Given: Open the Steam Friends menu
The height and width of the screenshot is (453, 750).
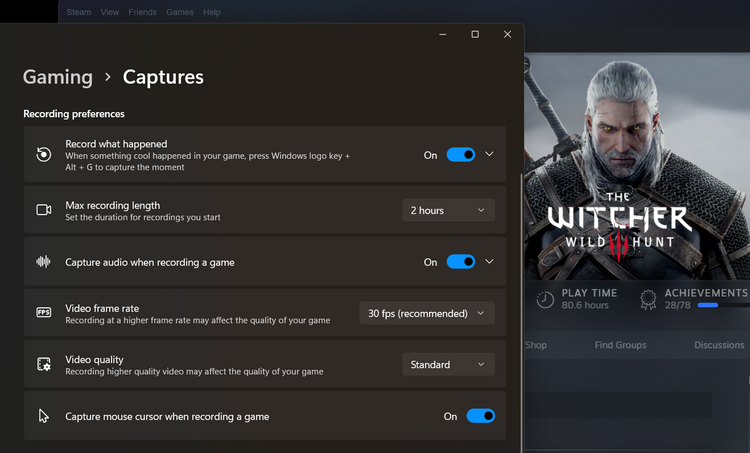Looking at the screenshot, I should [x=143, y=12].
